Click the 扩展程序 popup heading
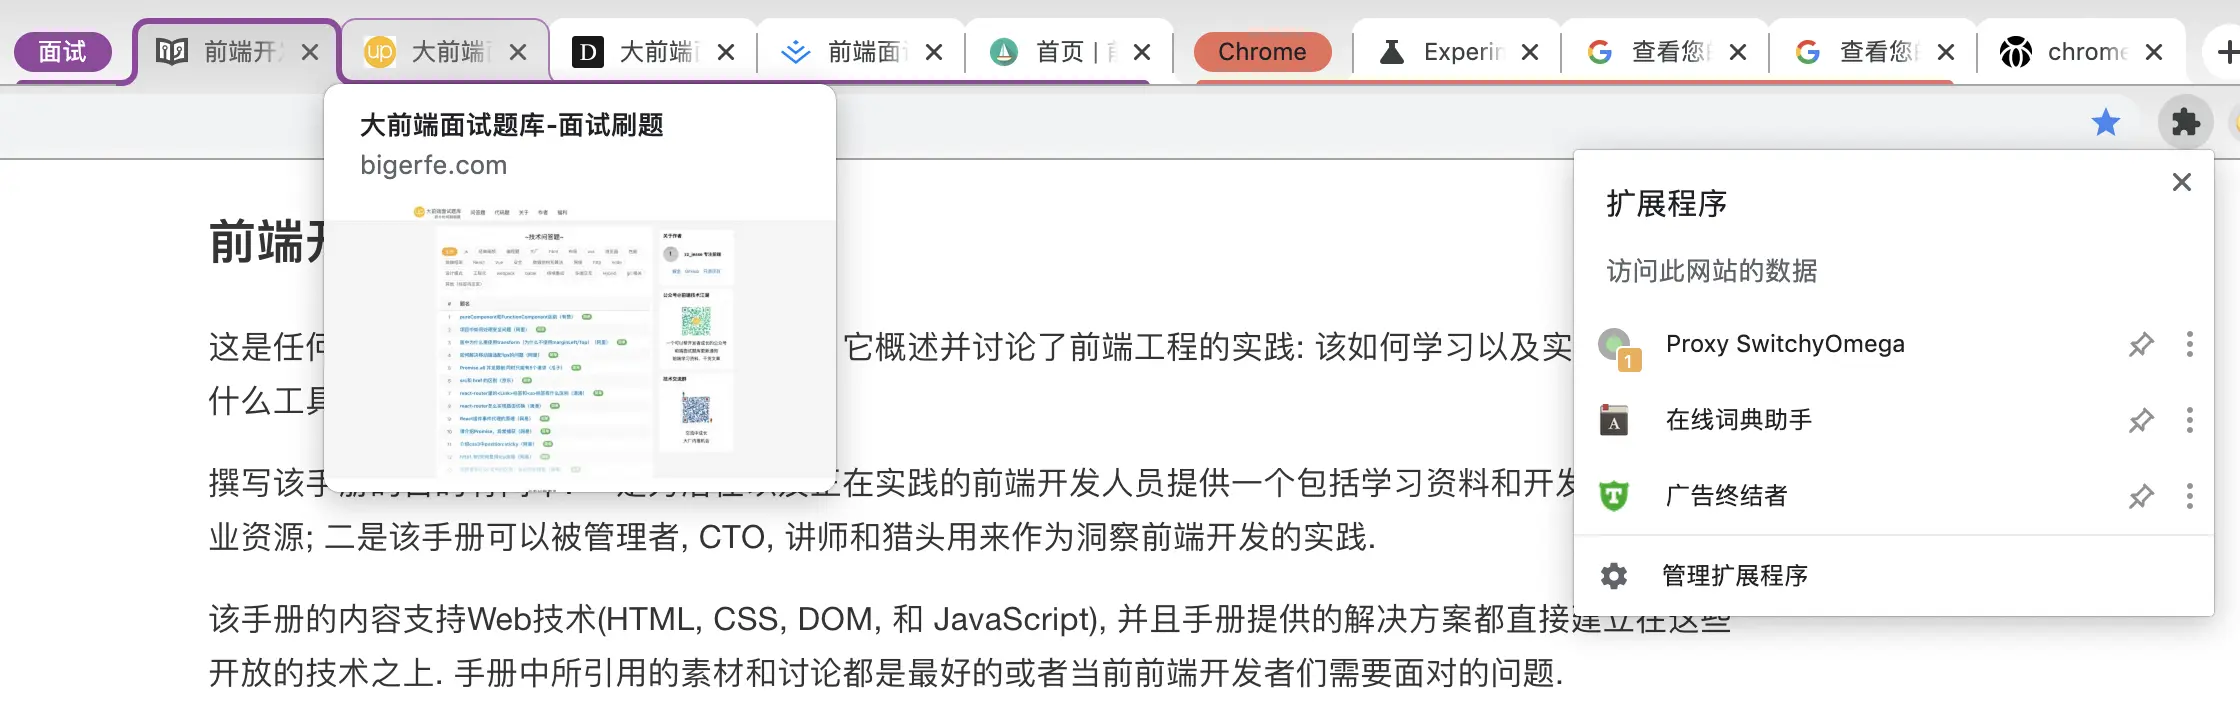The image size is (2240, 702). (x=1667, y=204)
